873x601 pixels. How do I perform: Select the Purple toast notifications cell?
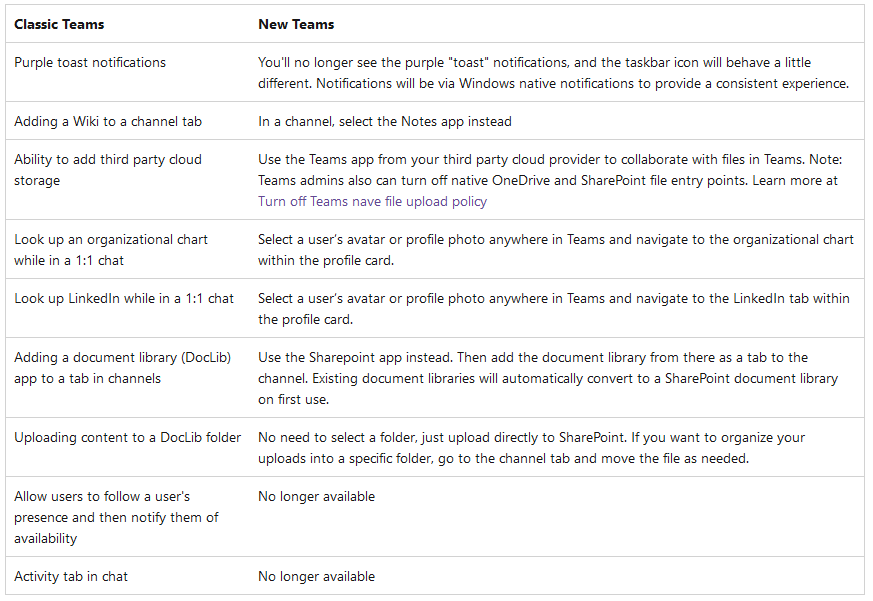point(90,62)
